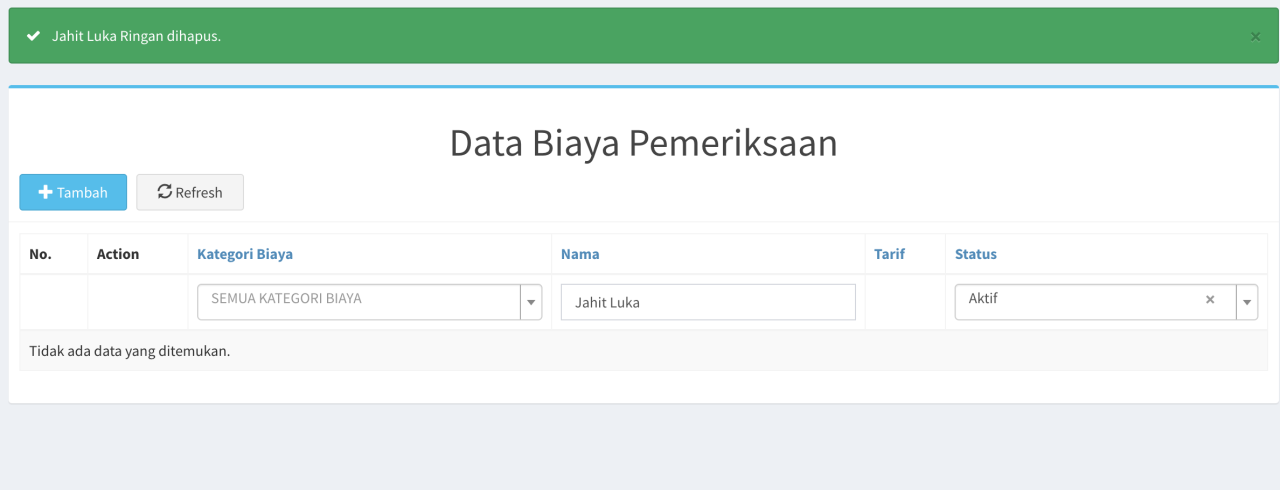Sort by the Kategori Biaya column

point(245,254)
